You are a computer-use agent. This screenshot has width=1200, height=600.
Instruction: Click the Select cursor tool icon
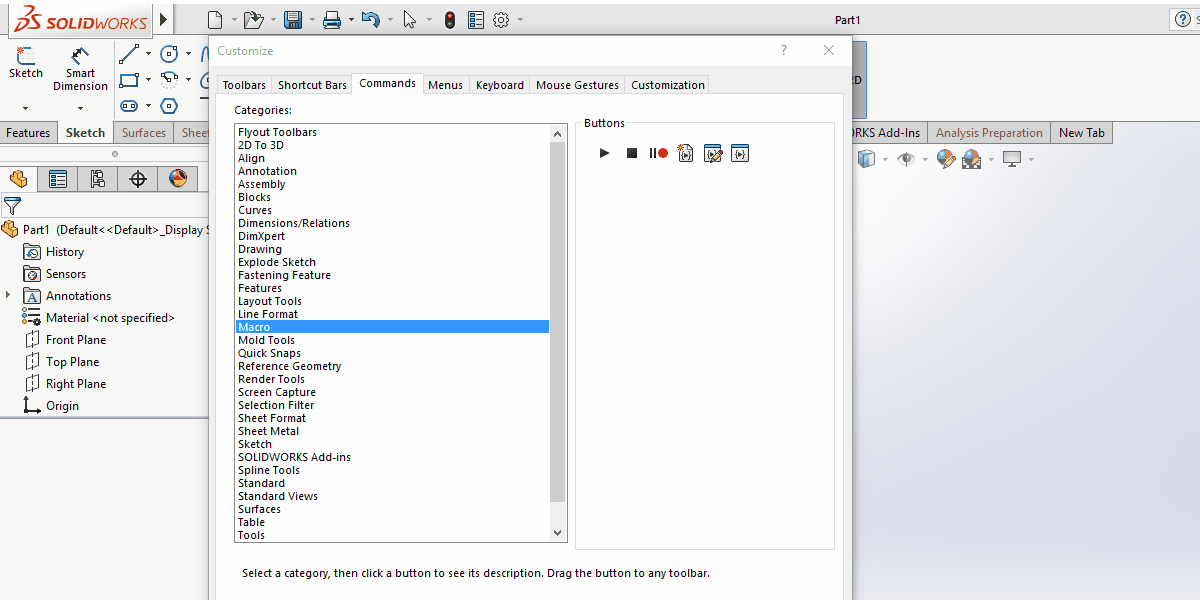click(x=409, y=20)
